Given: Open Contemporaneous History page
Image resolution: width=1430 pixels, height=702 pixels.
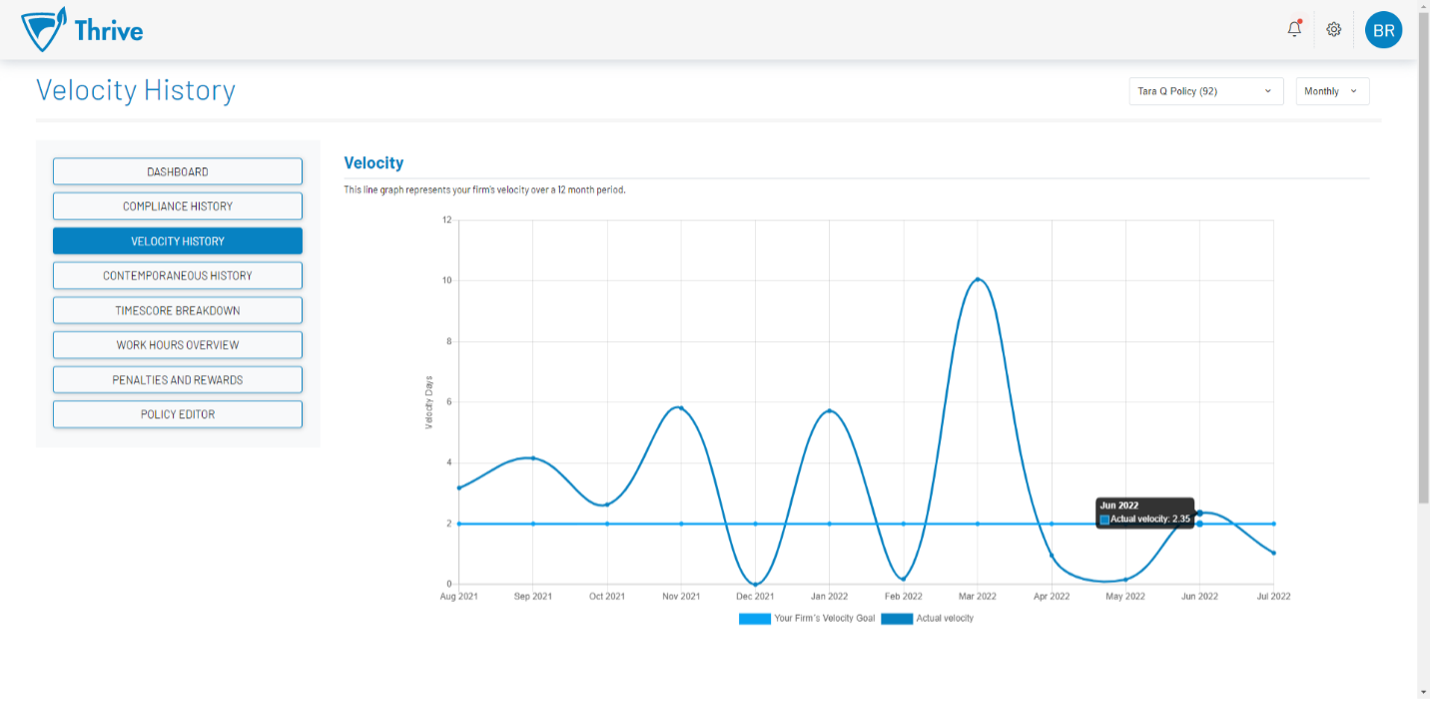Looking at the screenshot, I should (x=177, y=276).
